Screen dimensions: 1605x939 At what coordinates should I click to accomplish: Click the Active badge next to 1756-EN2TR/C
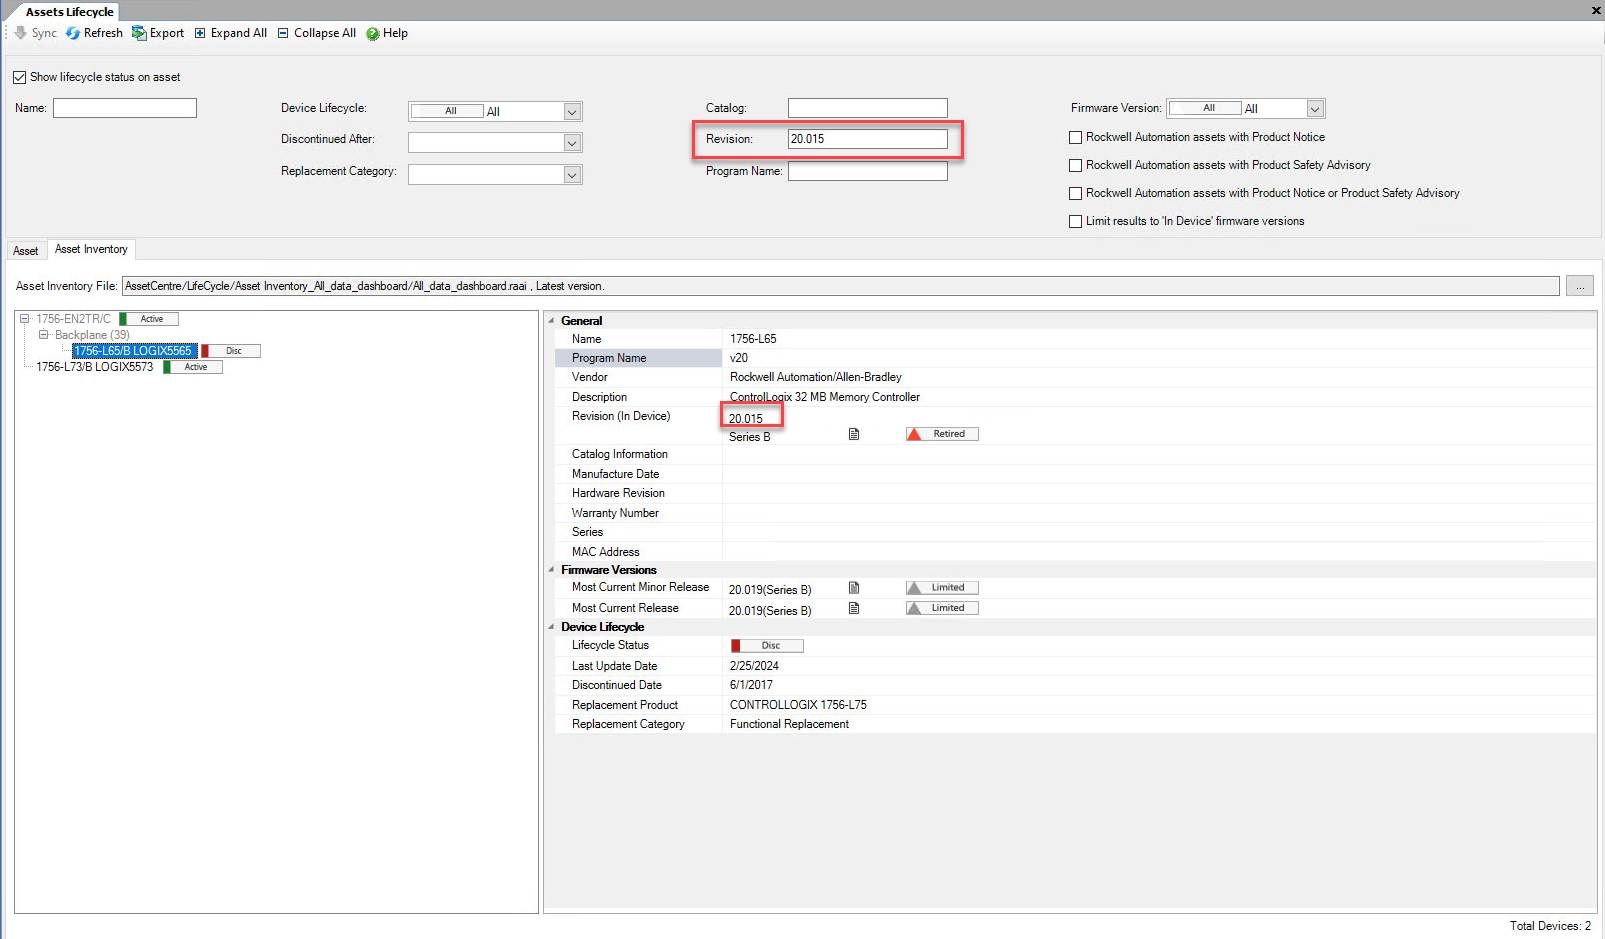pyautogui.click(x=149, y=319)
